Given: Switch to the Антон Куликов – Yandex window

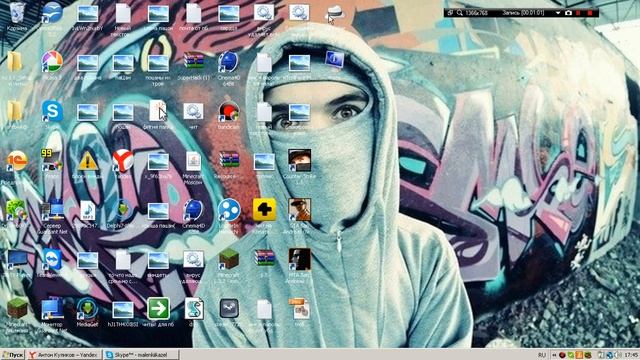Looking at the screenshot, I should (64, 355).
